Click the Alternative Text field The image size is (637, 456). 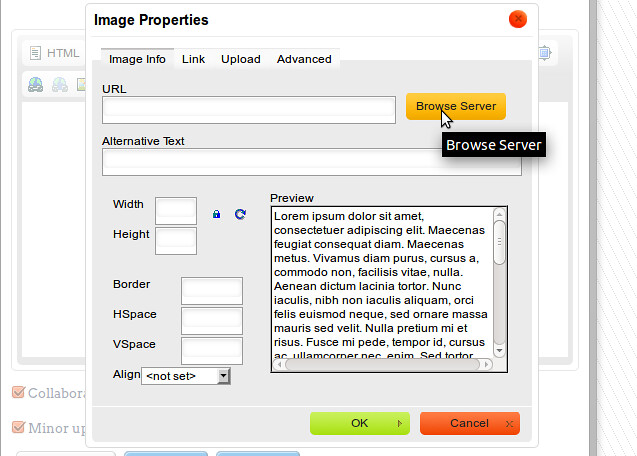(x=312, y=162)
